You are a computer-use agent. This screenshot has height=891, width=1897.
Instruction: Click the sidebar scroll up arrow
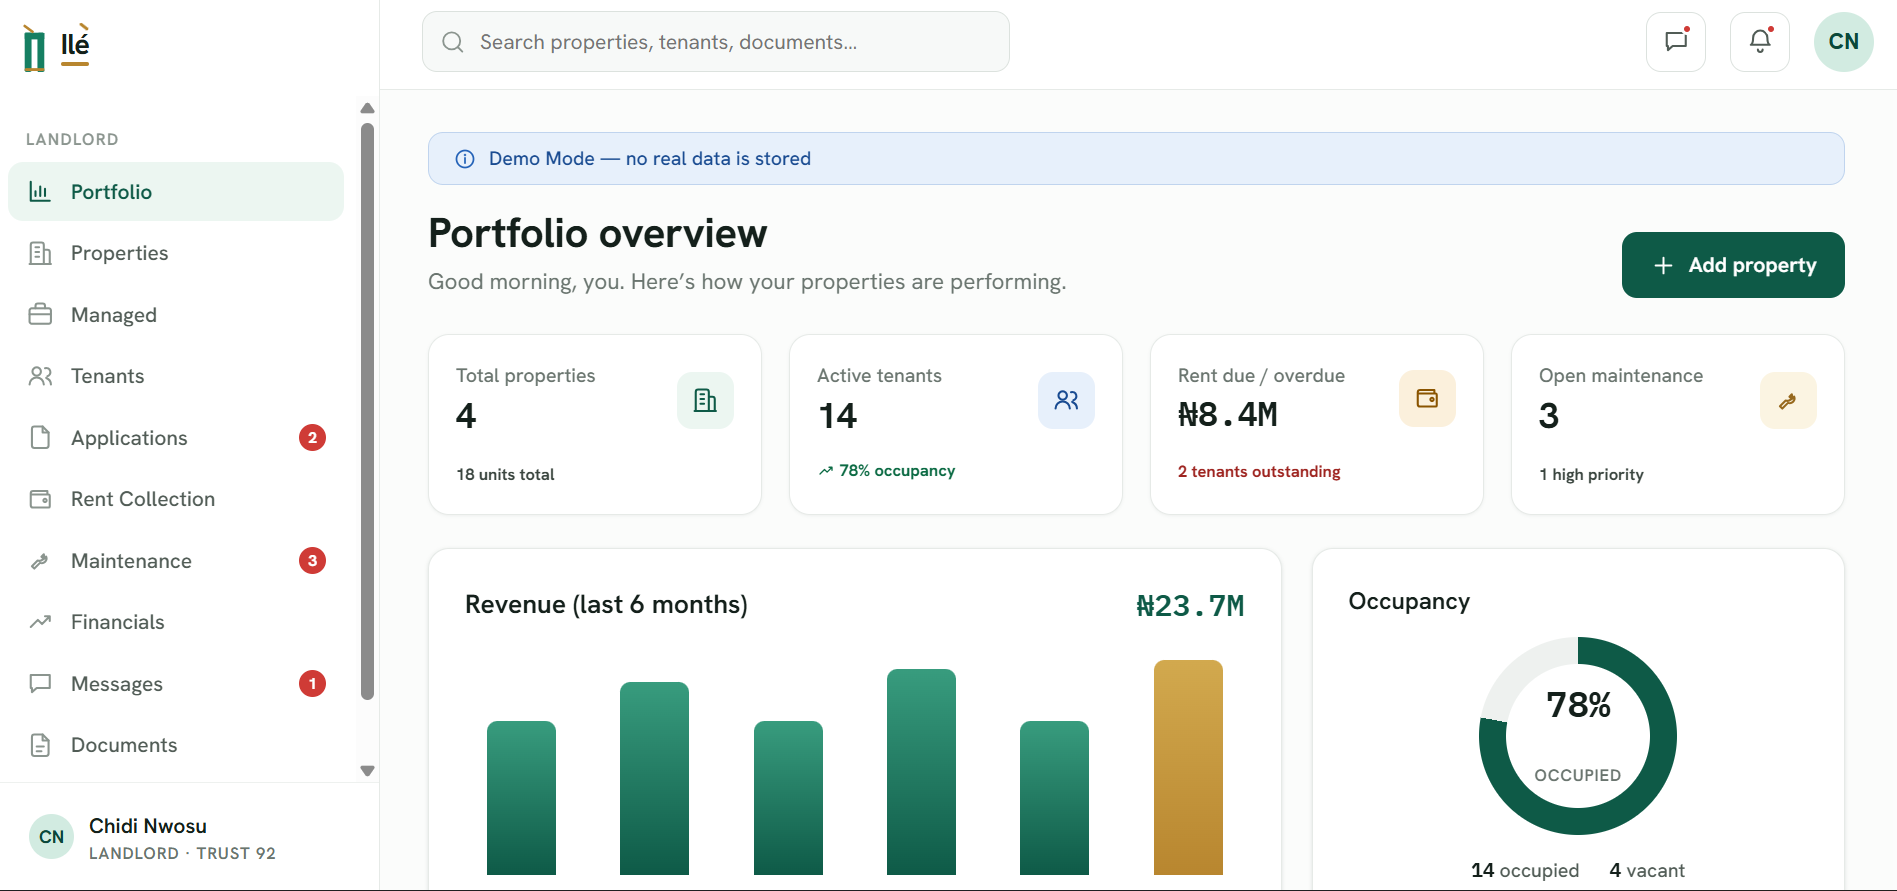367,108
